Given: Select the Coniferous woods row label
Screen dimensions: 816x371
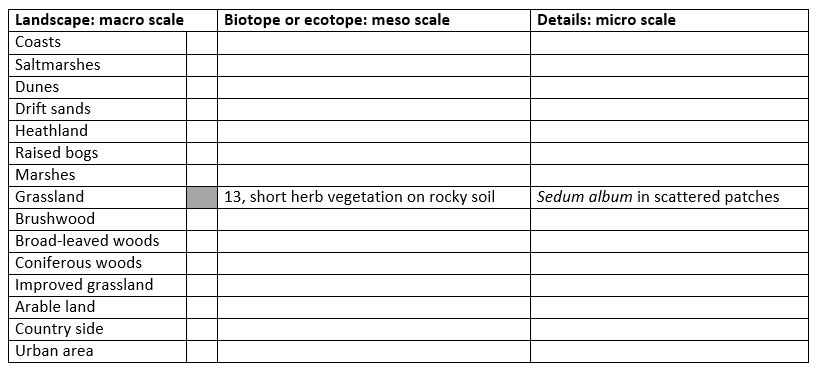Looking at the screenshot, I should pos(97,263).
